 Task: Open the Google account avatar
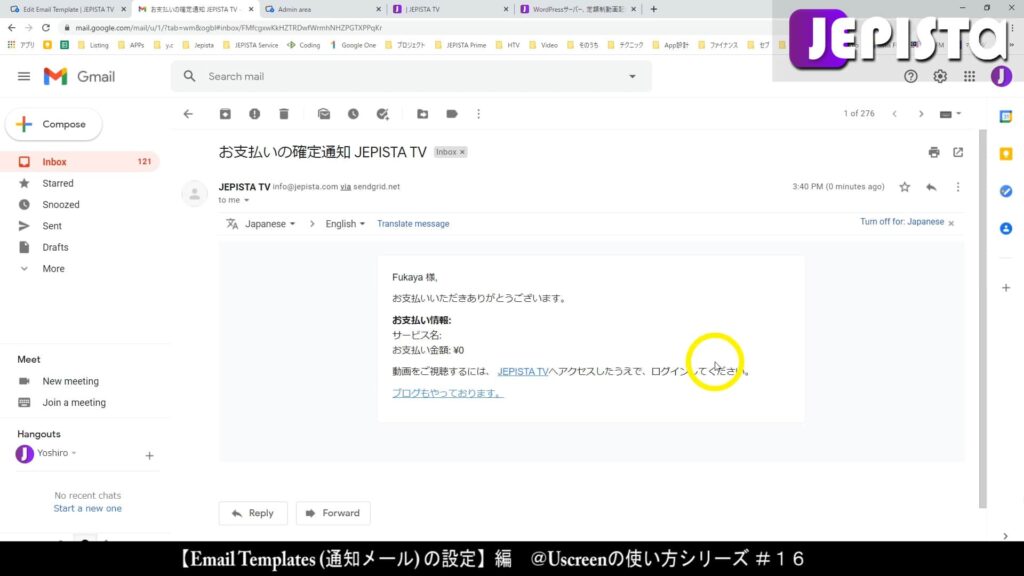tap(1000, 76)
